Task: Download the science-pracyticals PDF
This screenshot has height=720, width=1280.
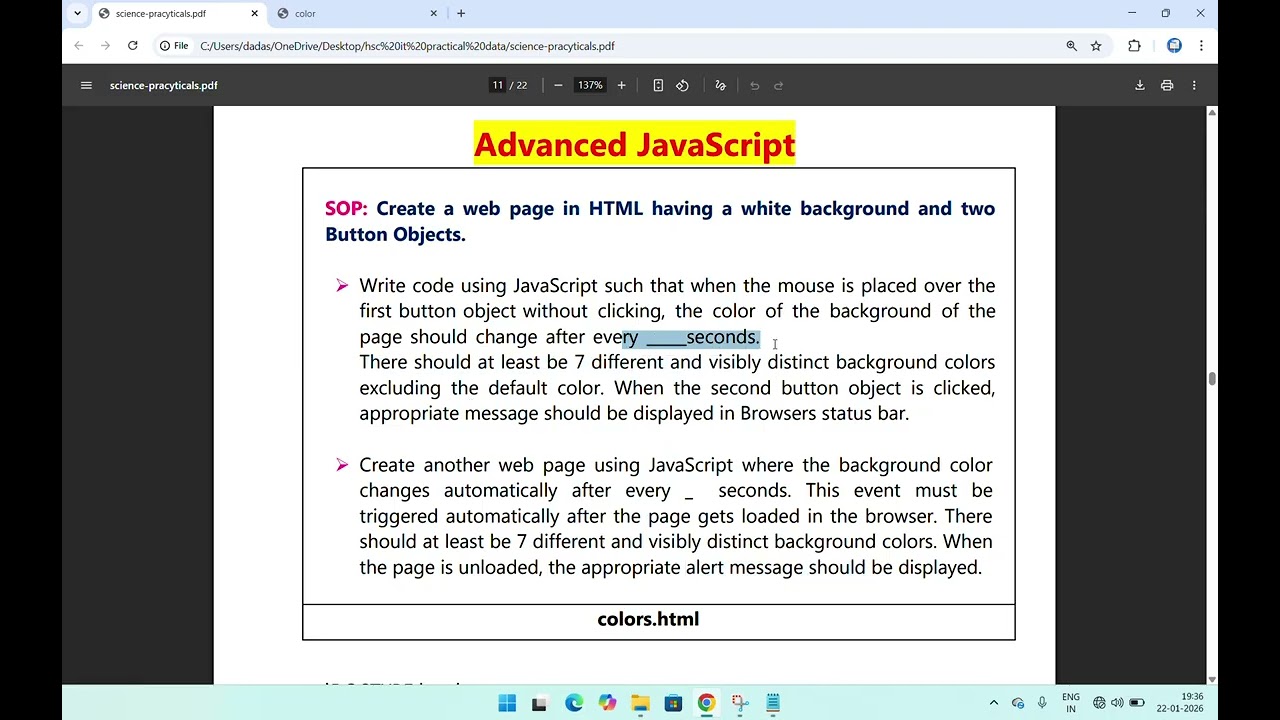Action: (1139, 85)
